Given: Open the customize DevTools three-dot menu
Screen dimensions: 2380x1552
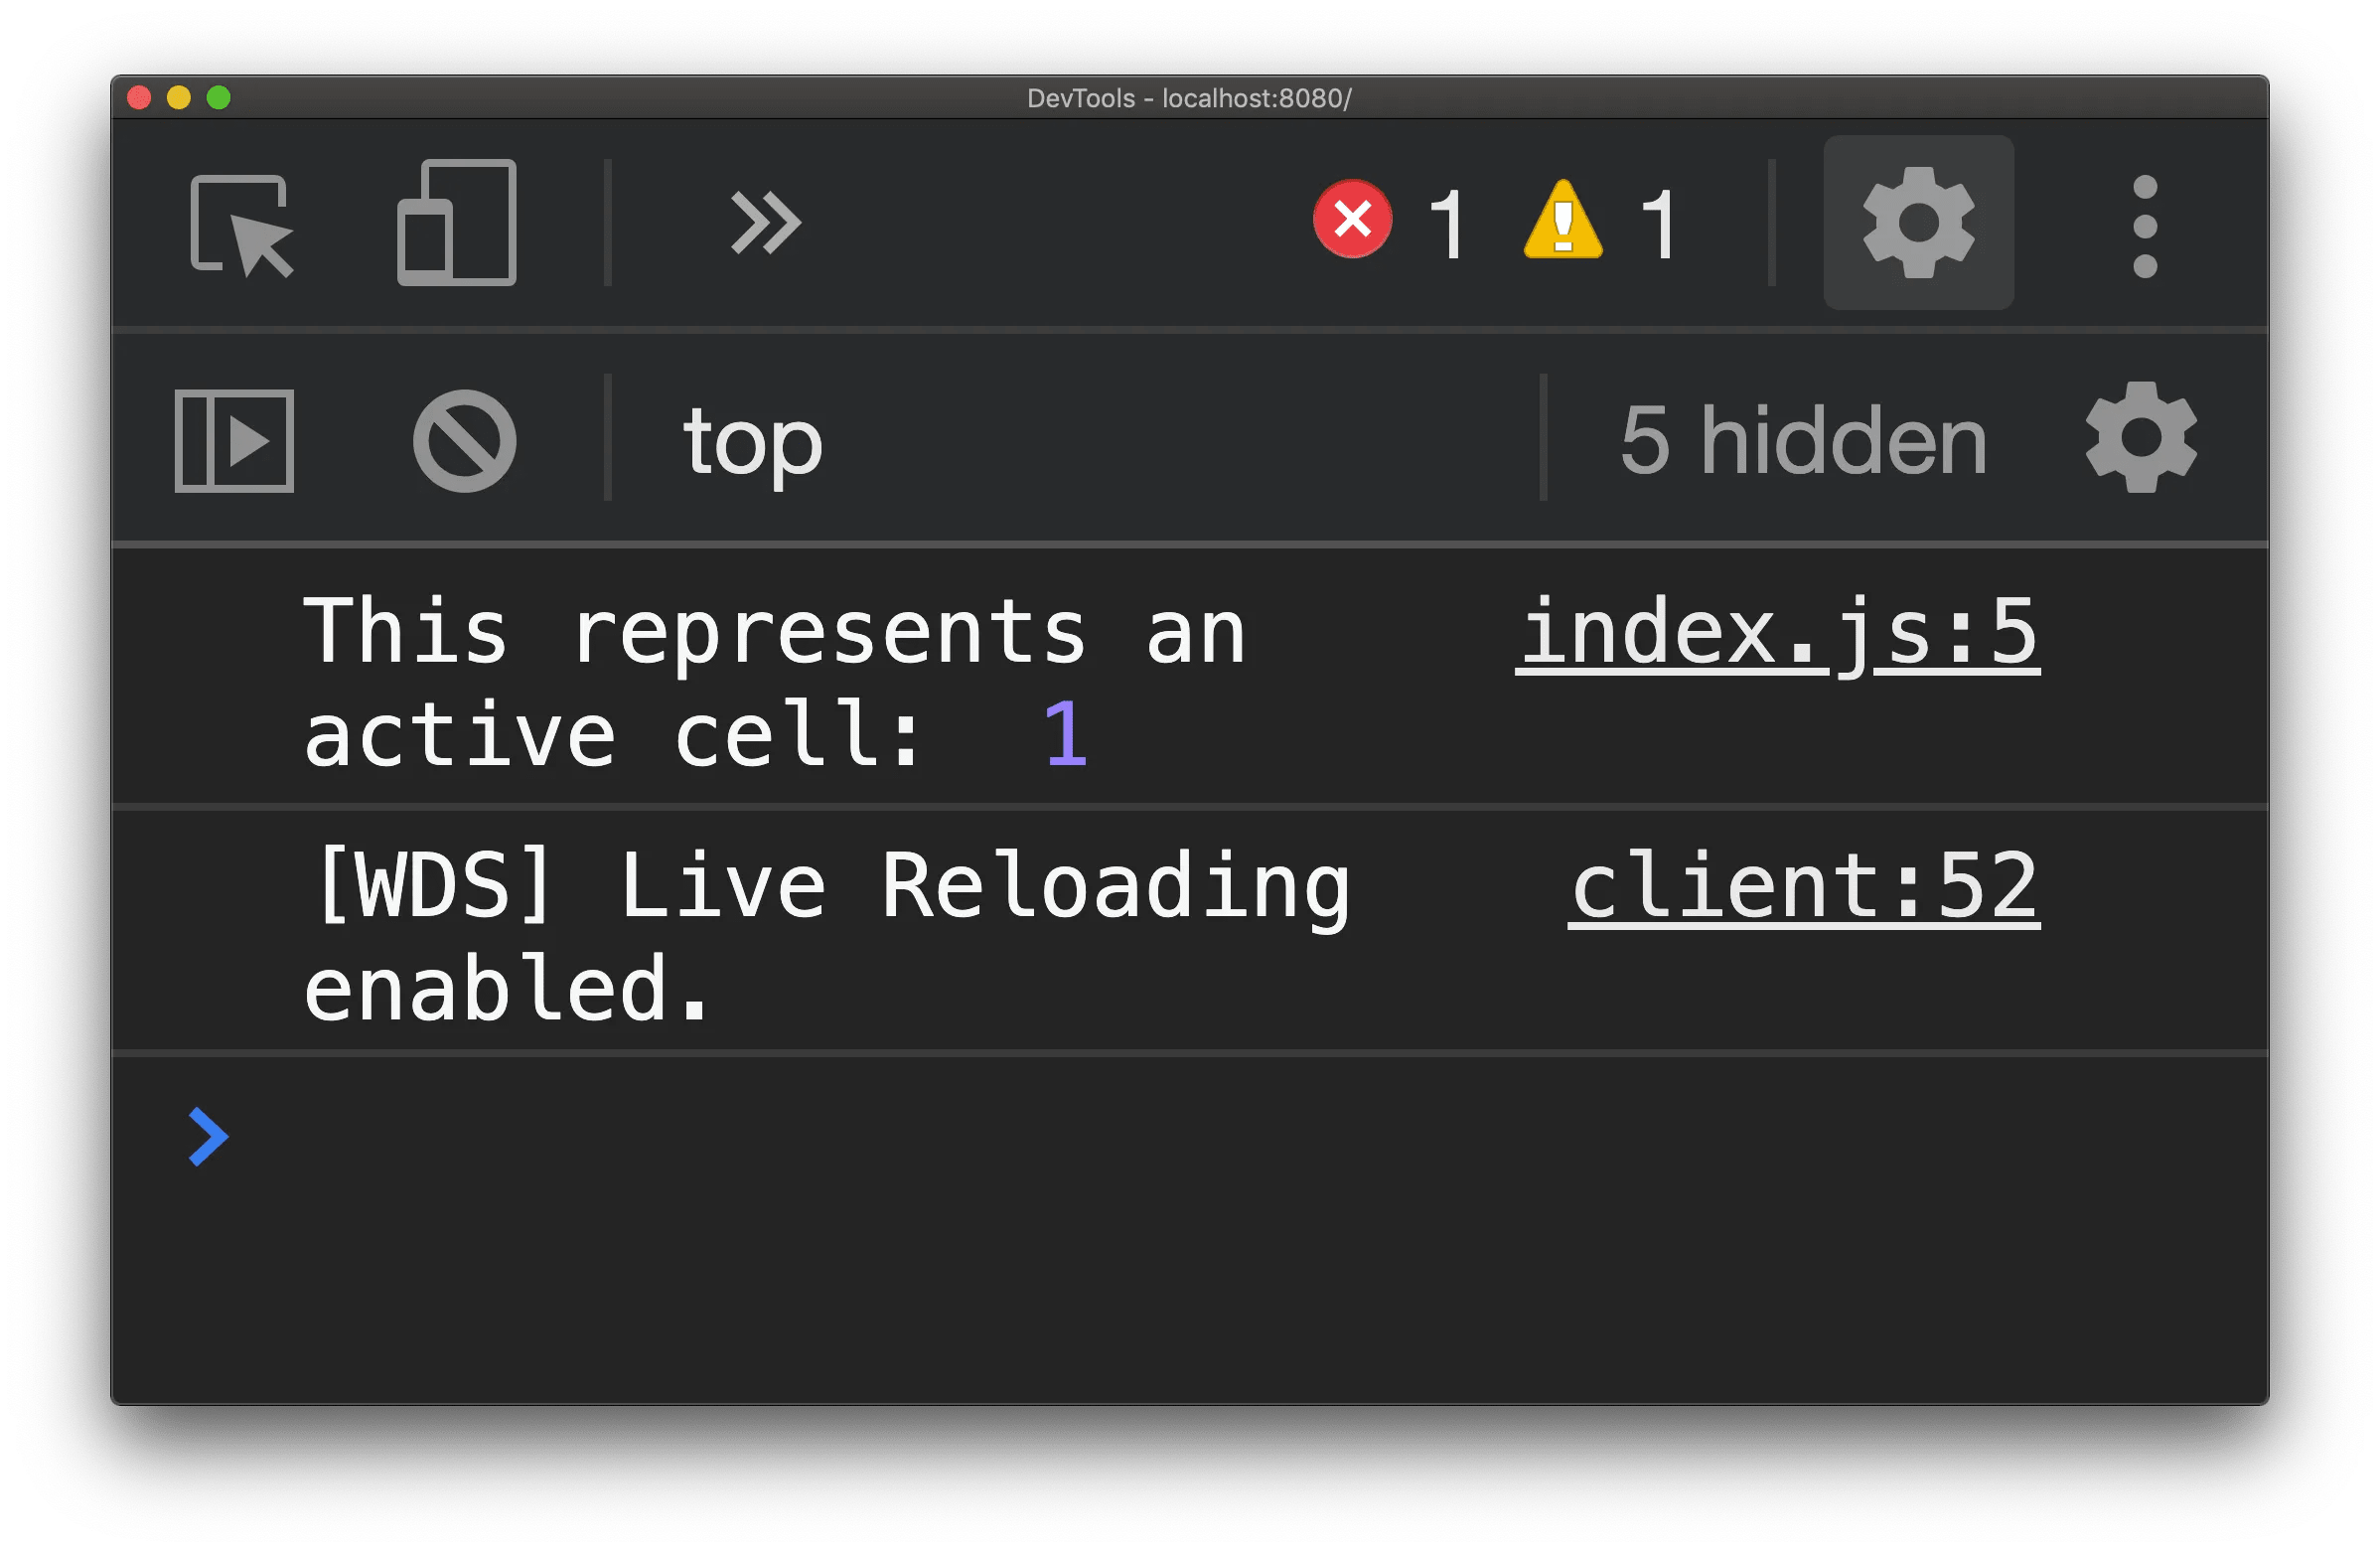Looking at the screenshot, I should 2143,224.
